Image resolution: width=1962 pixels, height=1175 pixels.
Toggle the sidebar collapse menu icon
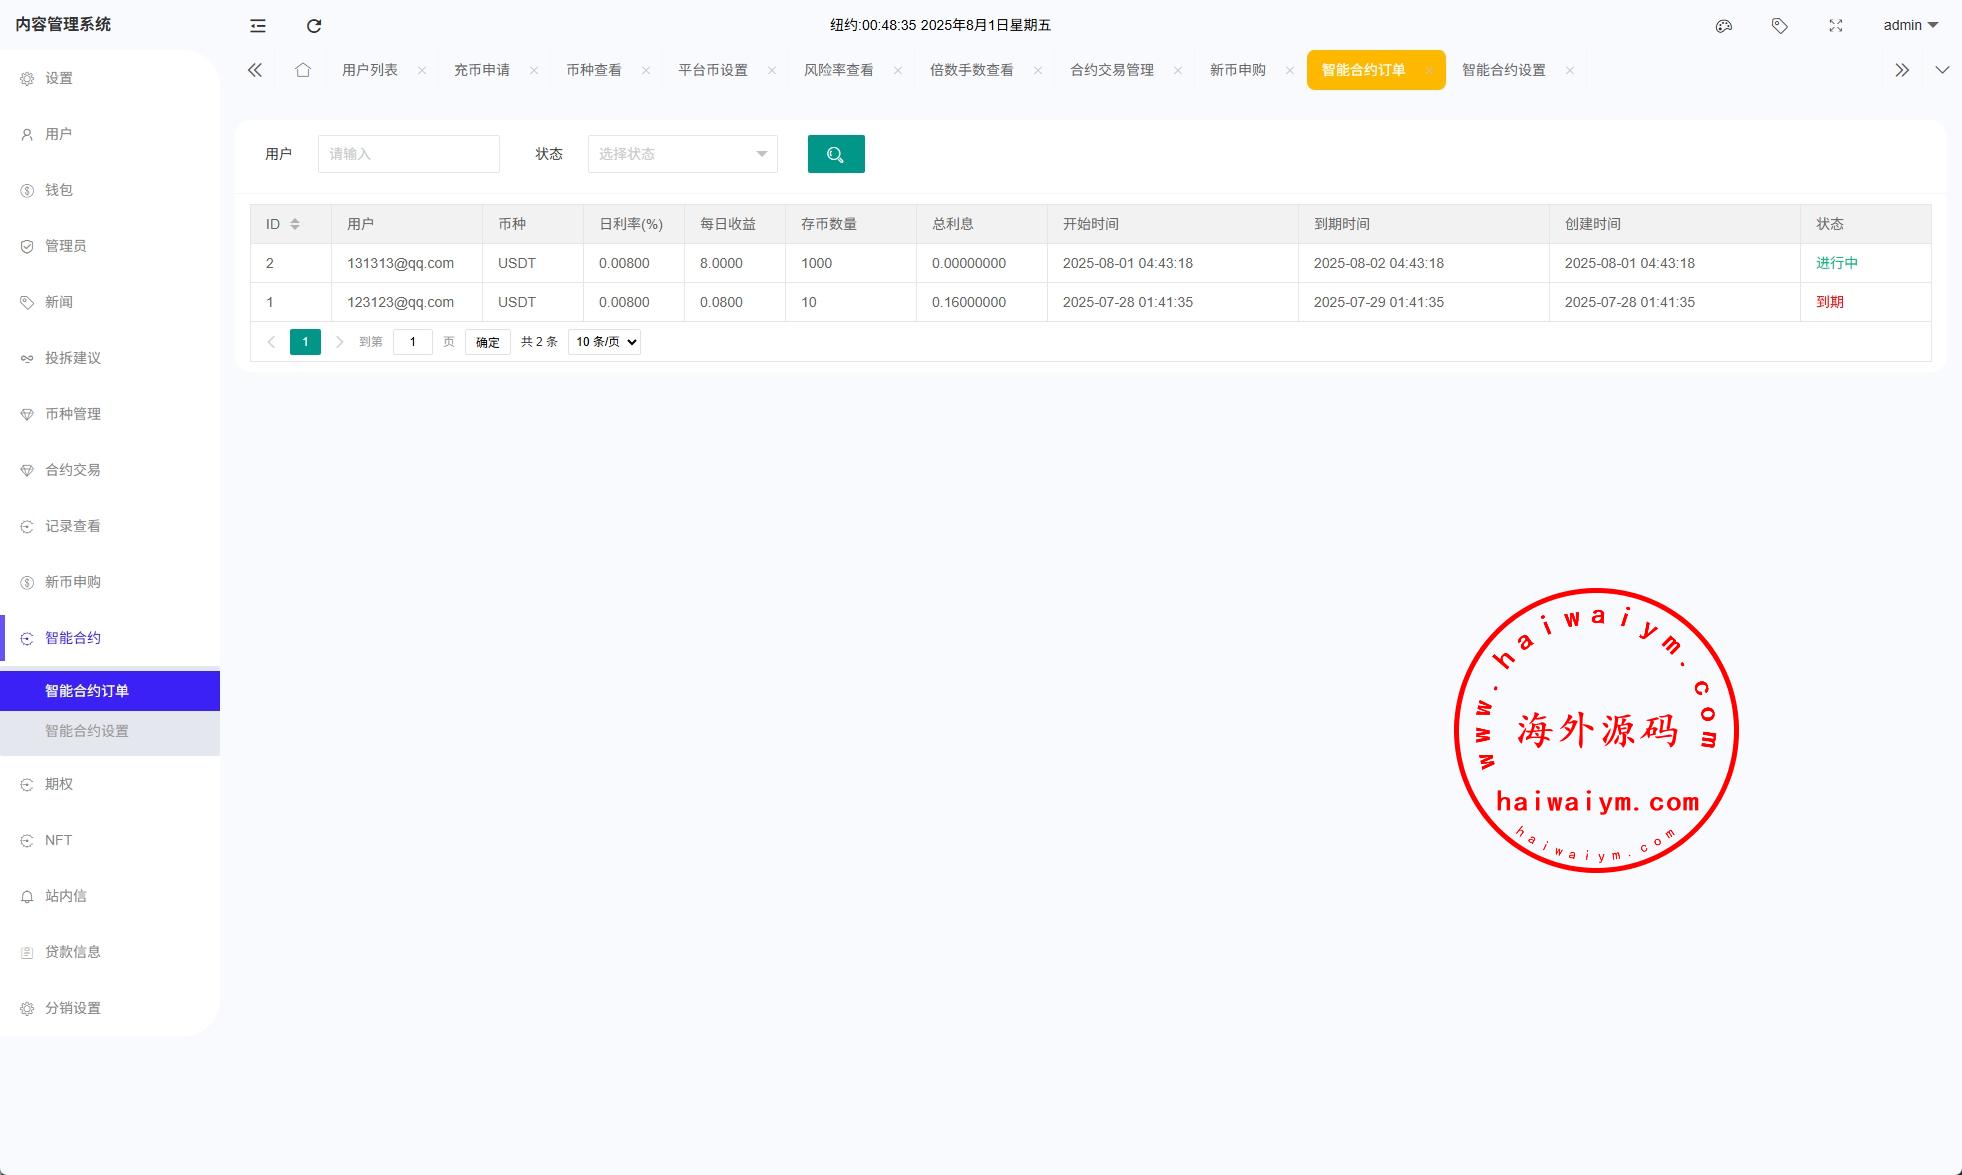coord(258,26)
